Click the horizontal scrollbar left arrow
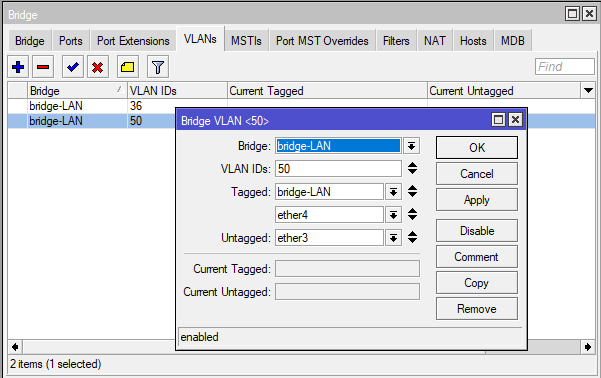Screen dimensions: 601x378 point(15,347)
